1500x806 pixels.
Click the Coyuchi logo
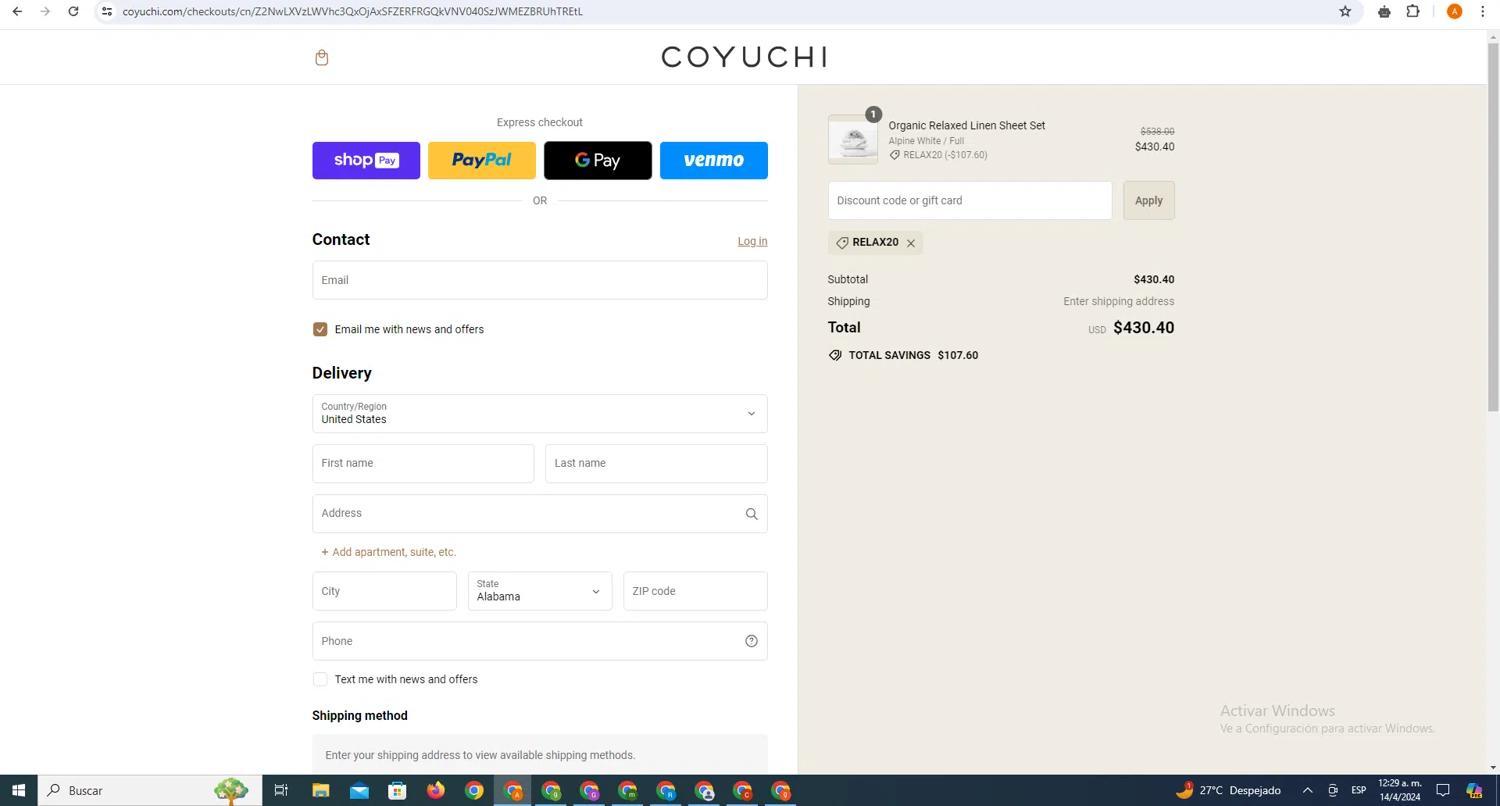[x=743, y=57]
